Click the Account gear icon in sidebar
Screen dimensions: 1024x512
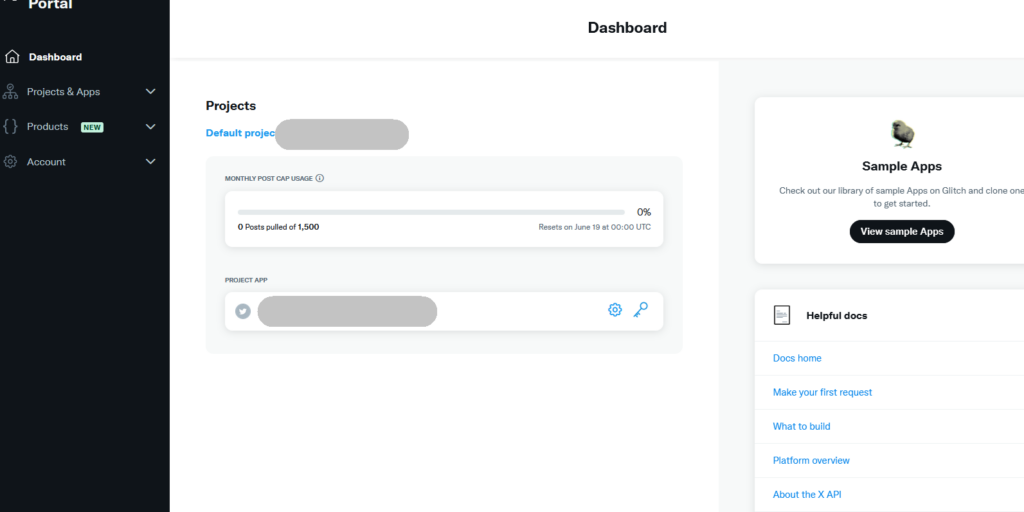[x=10, y=161]
